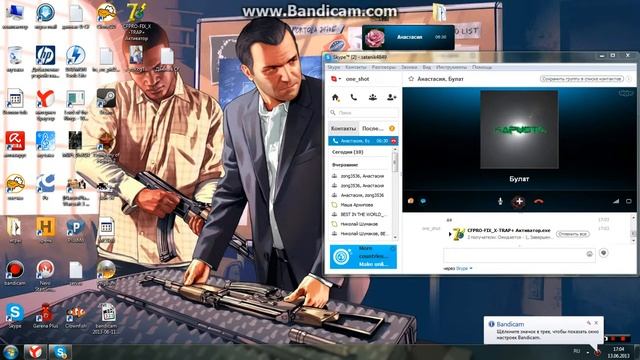Select the active Анастасия call row in list
The height and width of the screenshot is (360, 640).
(363, 141)
